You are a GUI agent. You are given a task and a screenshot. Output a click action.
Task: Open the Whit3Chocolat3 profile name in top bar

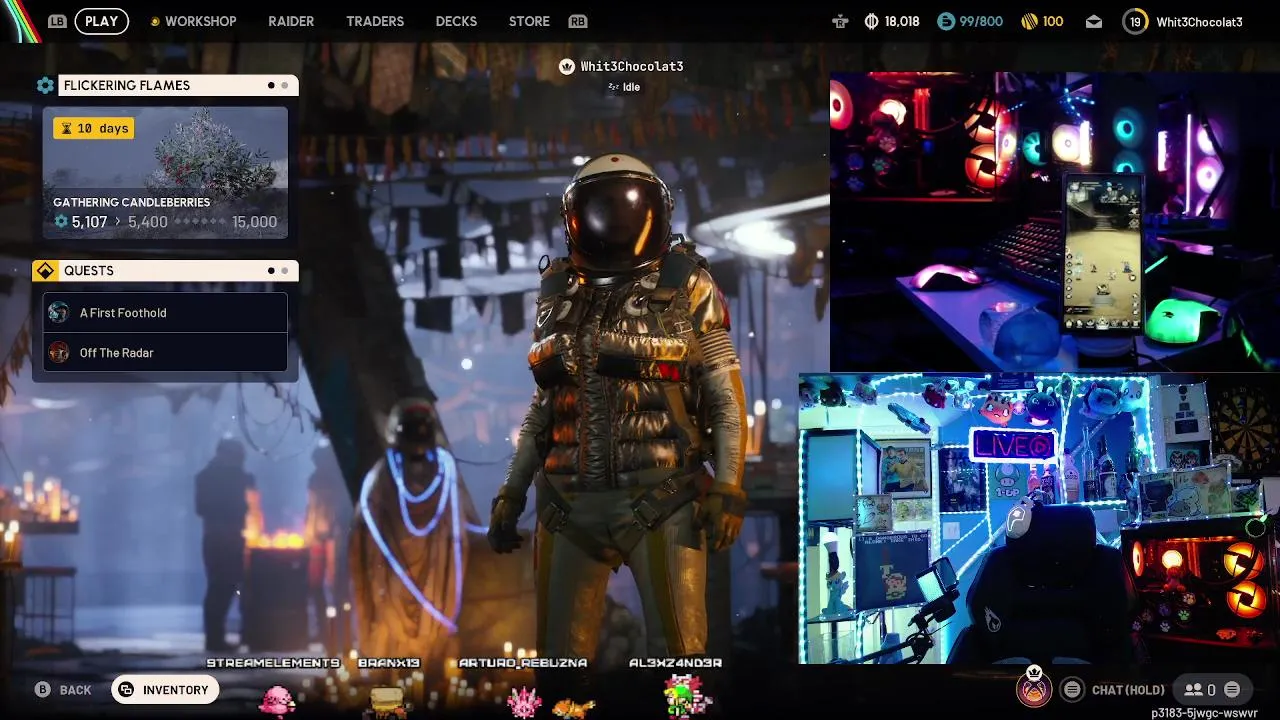1199,21
